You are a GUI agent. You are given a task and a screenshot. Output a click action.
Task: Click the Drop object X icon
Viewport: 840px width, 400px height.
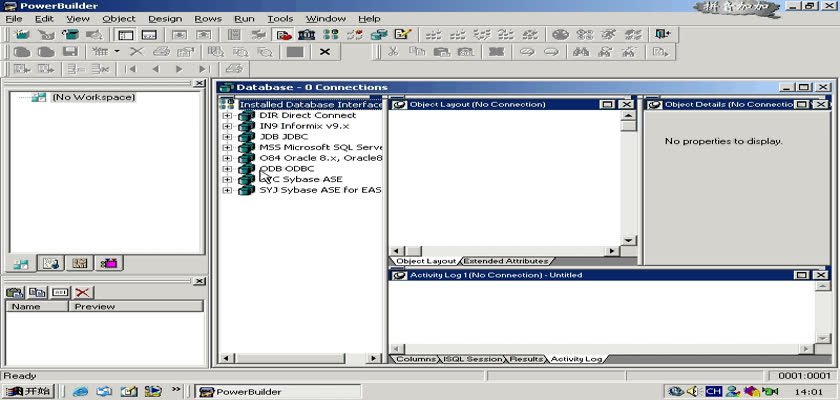click(137, 52)
